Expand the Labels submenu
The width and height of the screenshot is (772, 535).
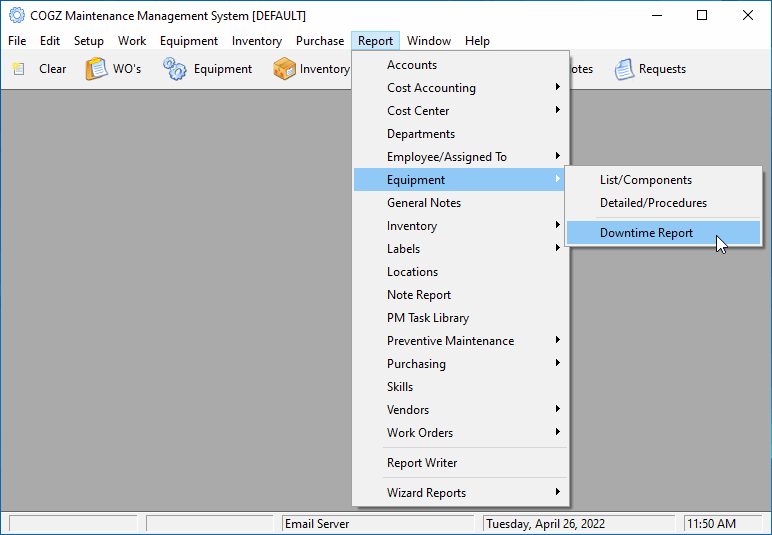point(461,249)
